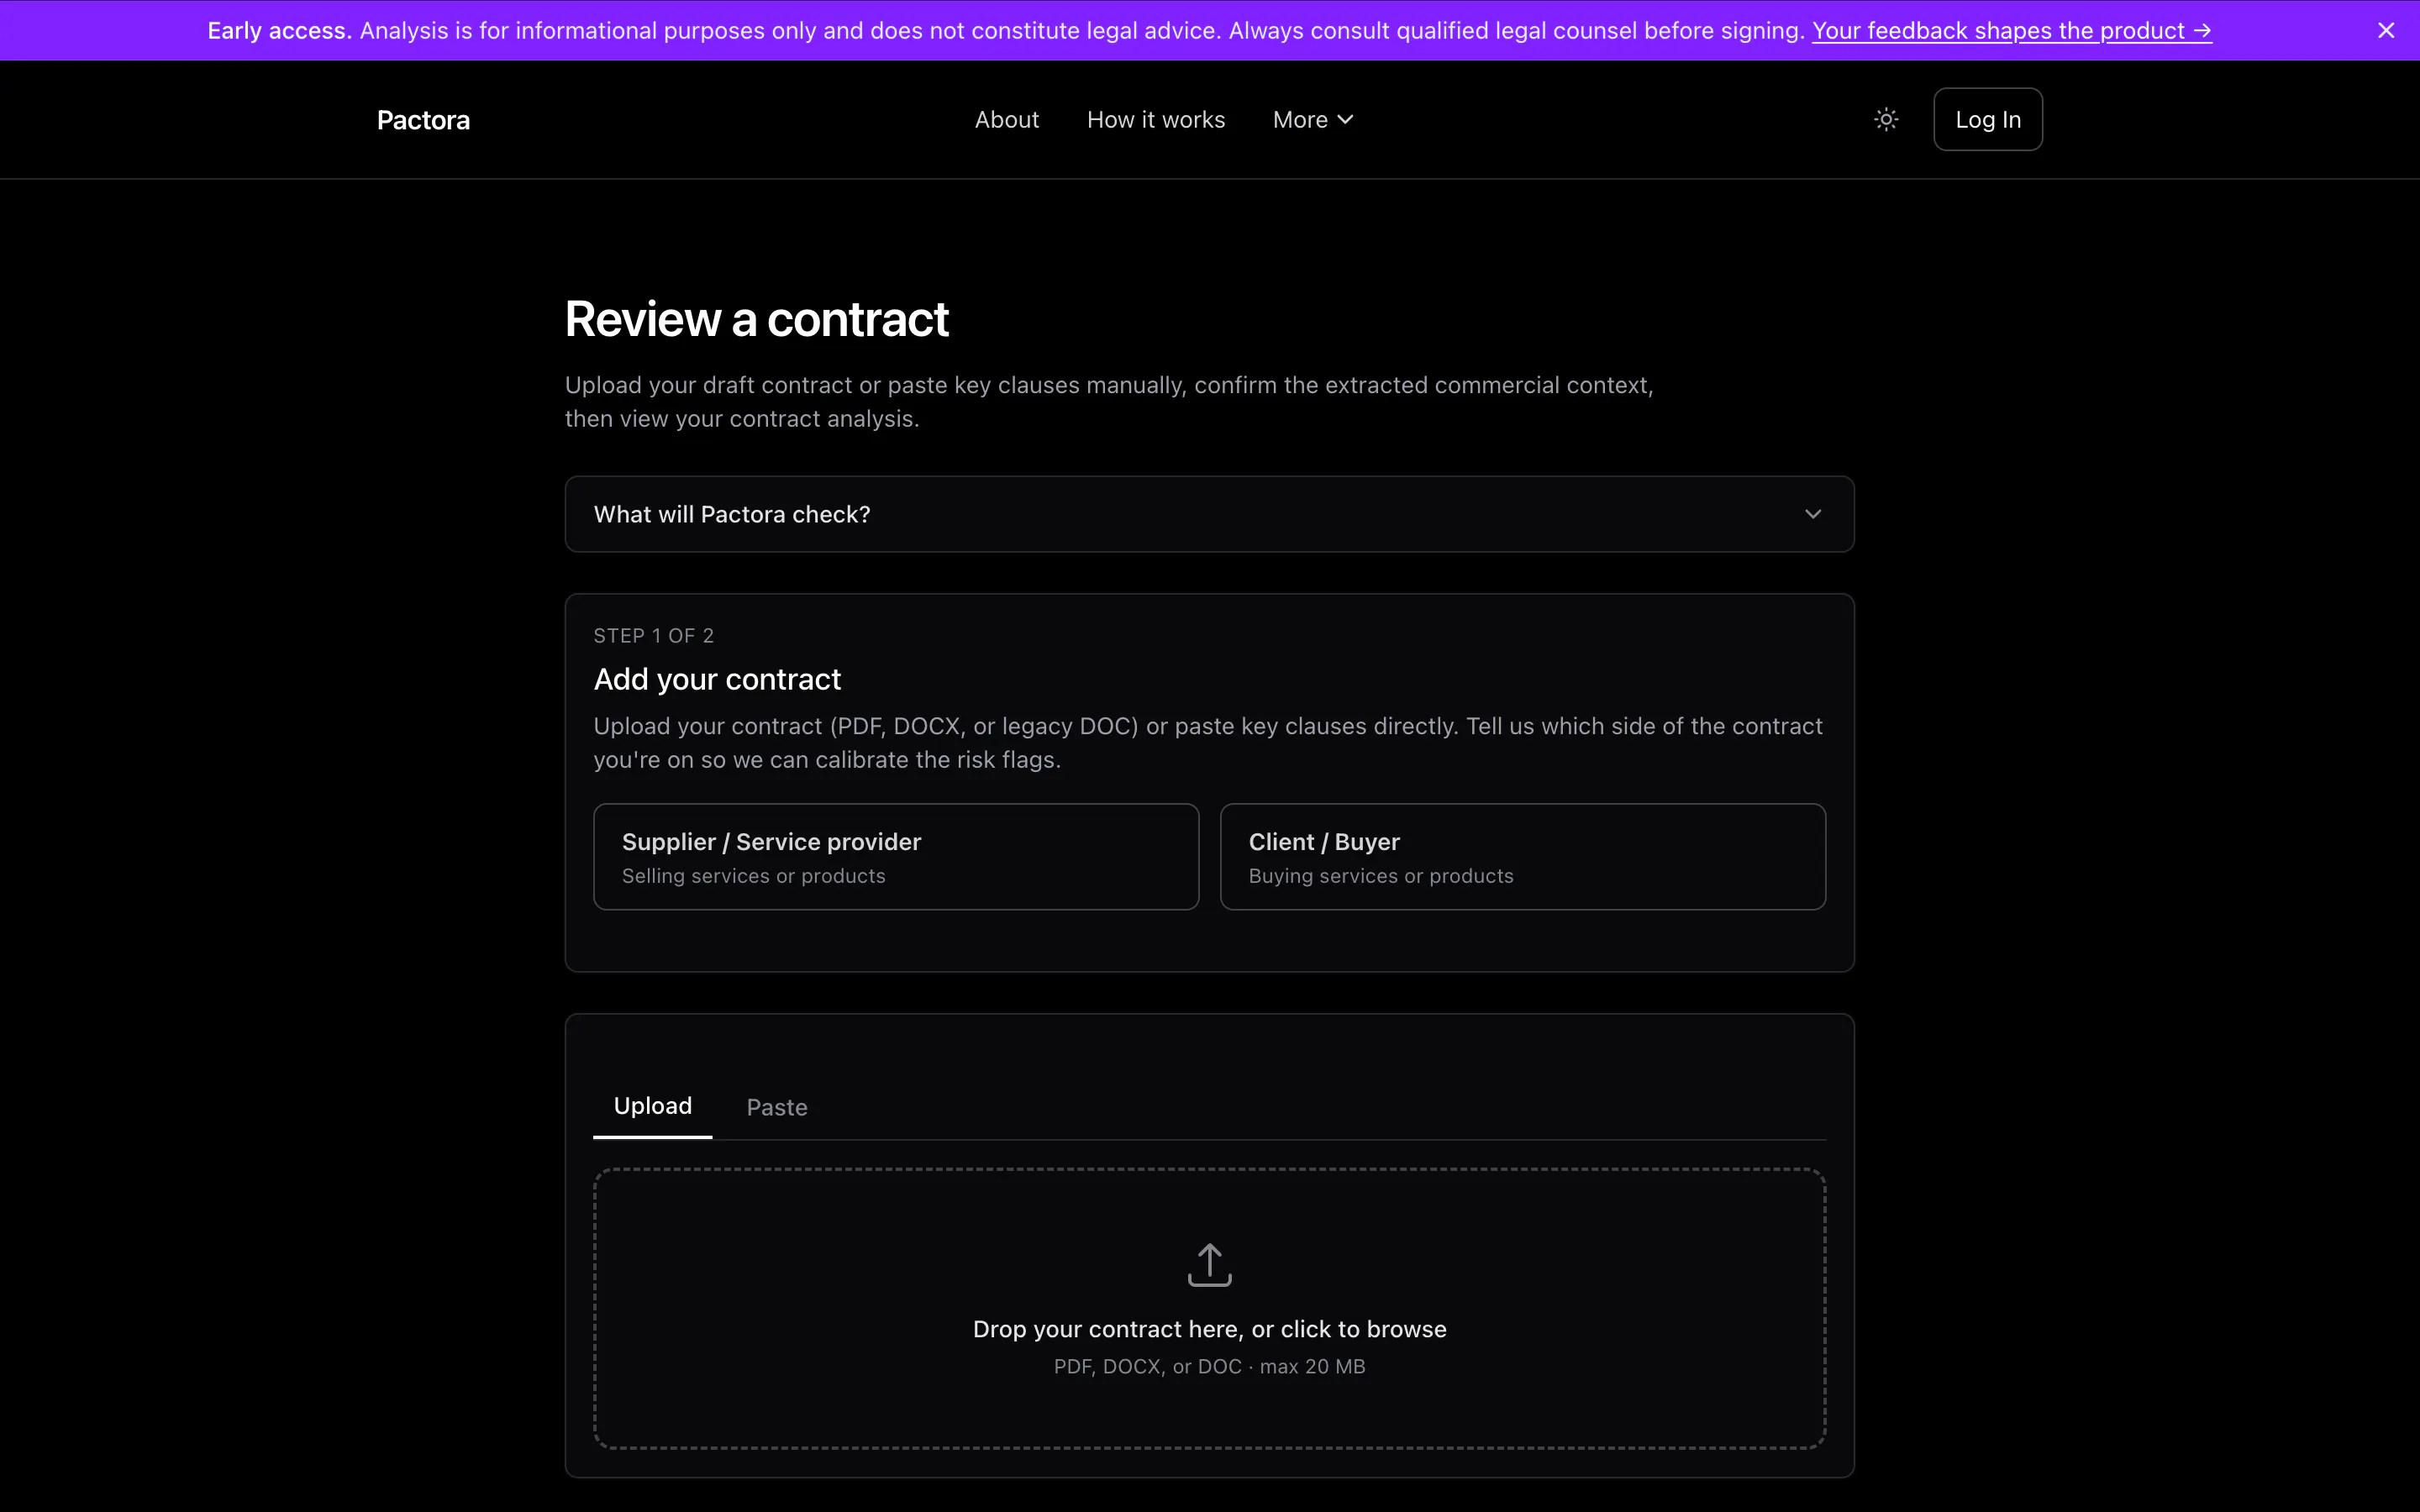
Task: Click the upload arrow icon in drop zone
Action: coord(1209,1264)
